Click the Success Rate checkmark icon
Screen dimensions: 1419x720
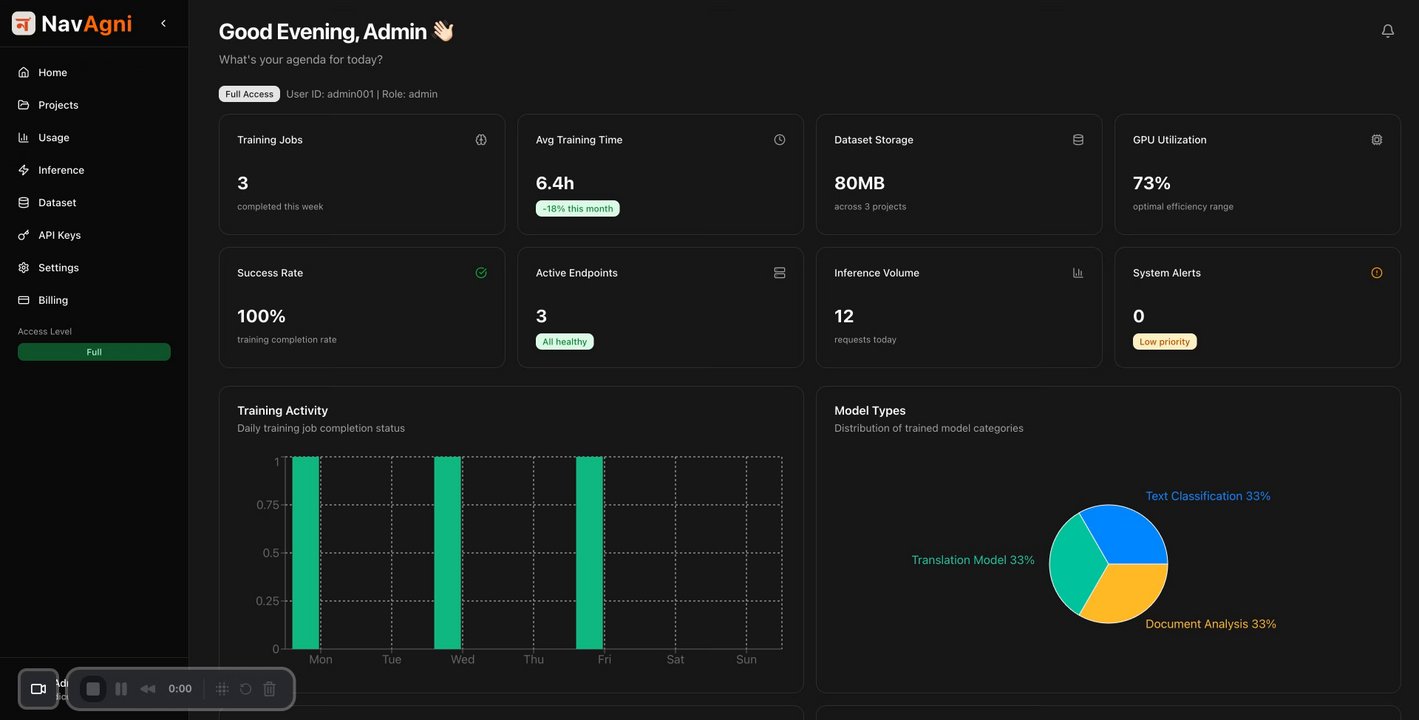click(x=481, y=273)
